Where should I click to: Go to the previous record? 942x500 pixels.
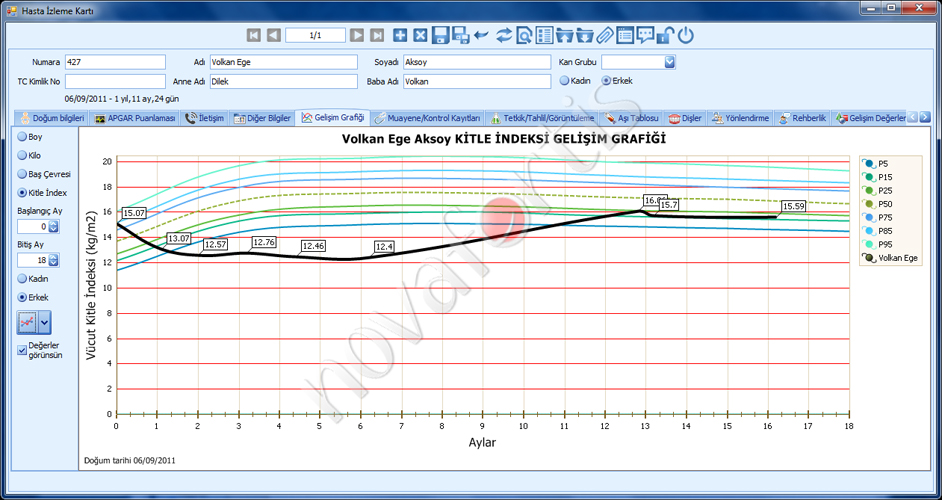pyautogui.click(x=274, y=35)
